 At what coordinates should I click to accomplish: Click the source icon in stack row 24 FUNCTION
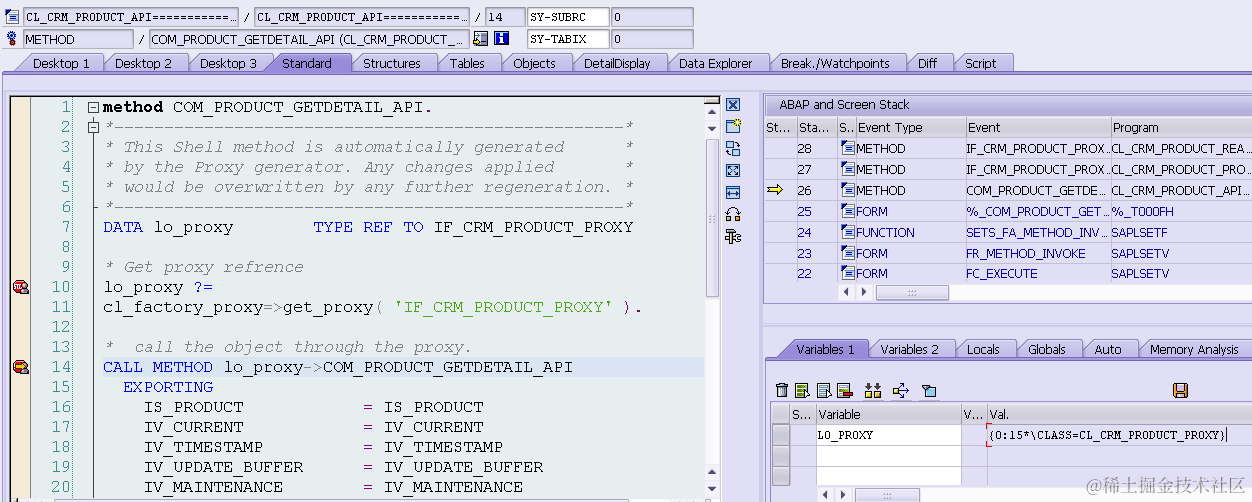[847, 232]
